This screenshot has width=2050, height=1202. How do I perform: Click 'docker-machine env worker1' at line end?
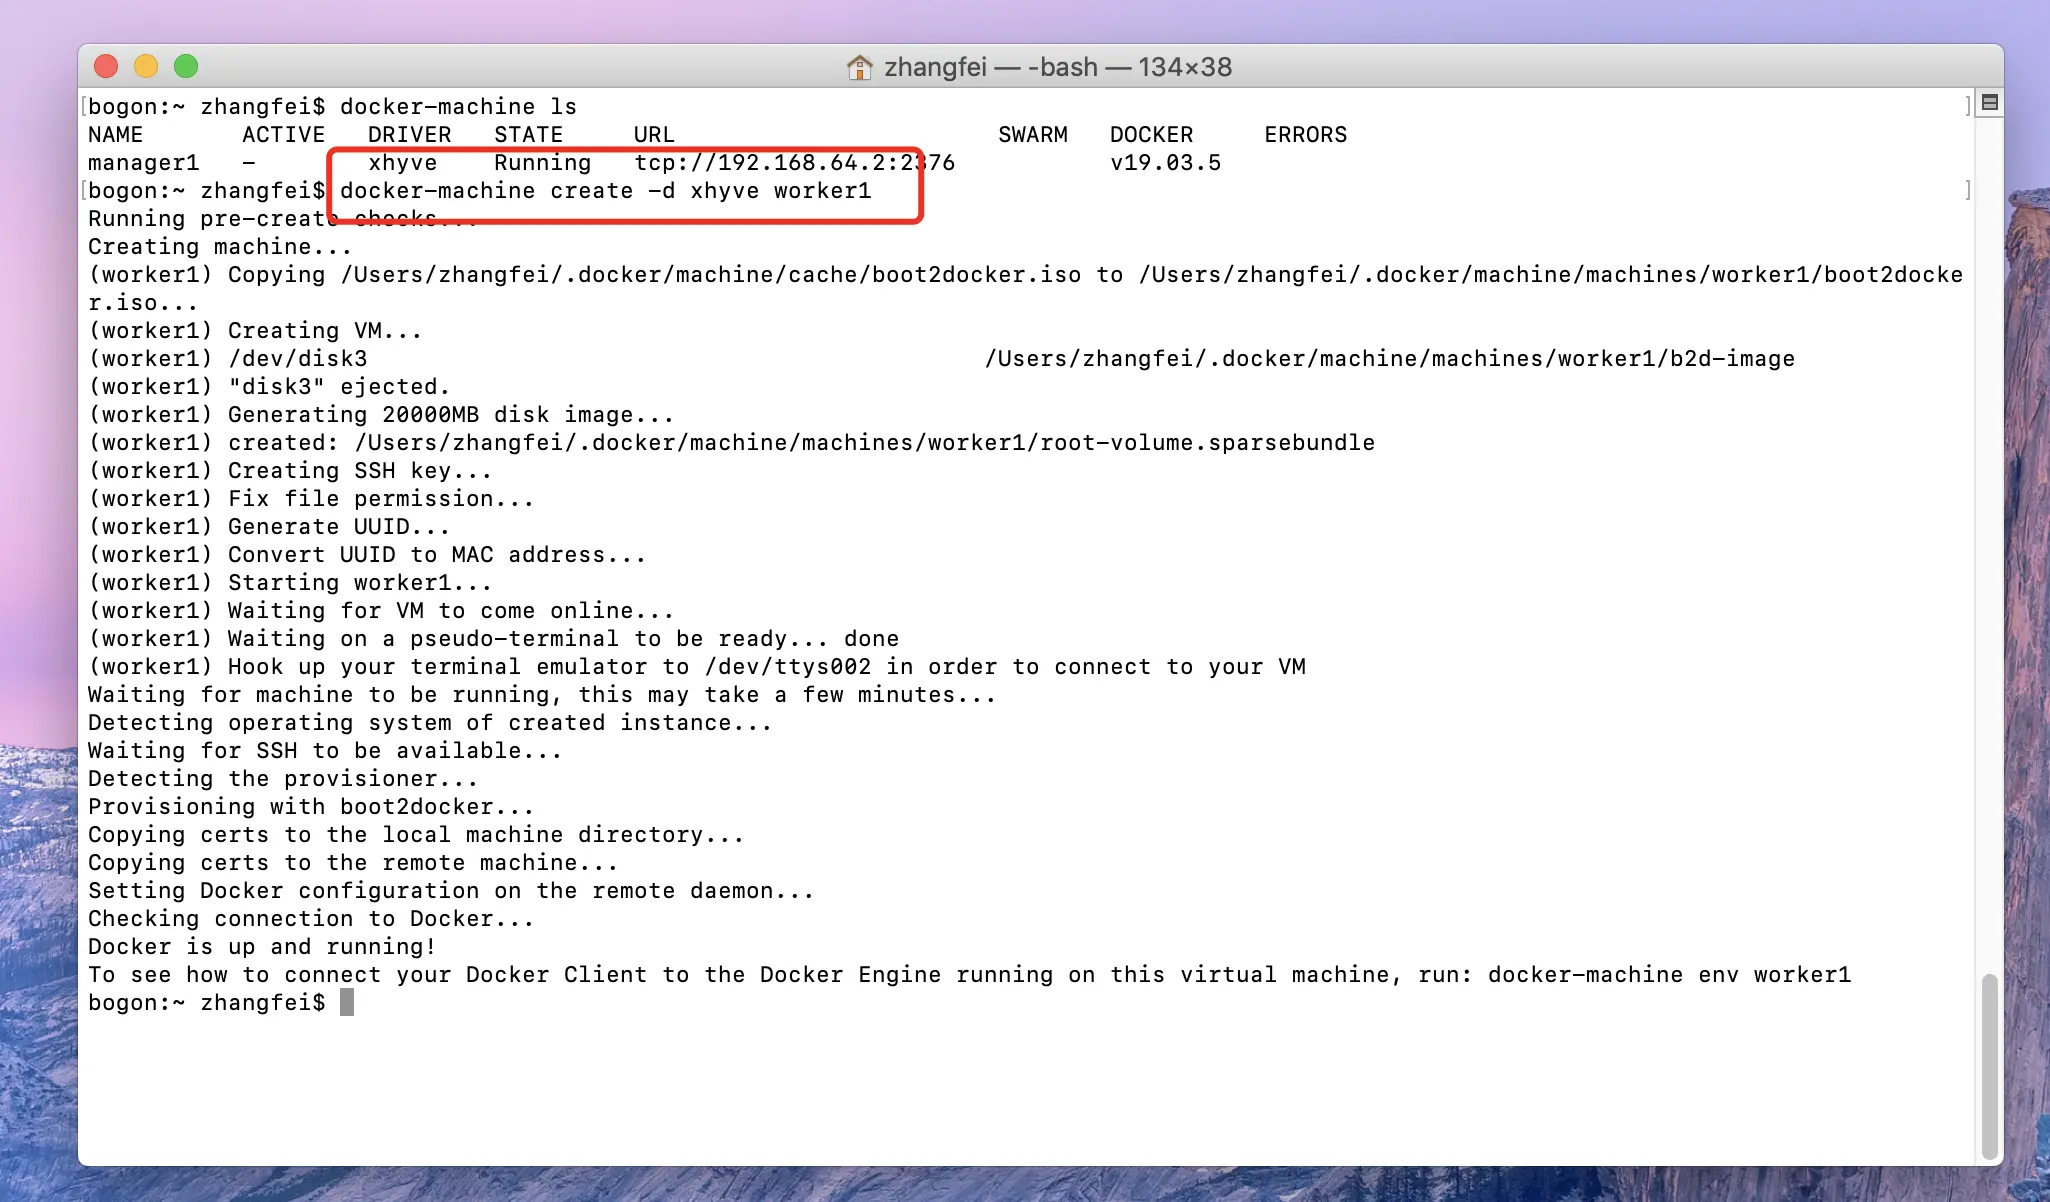[x=1668, y=974]
